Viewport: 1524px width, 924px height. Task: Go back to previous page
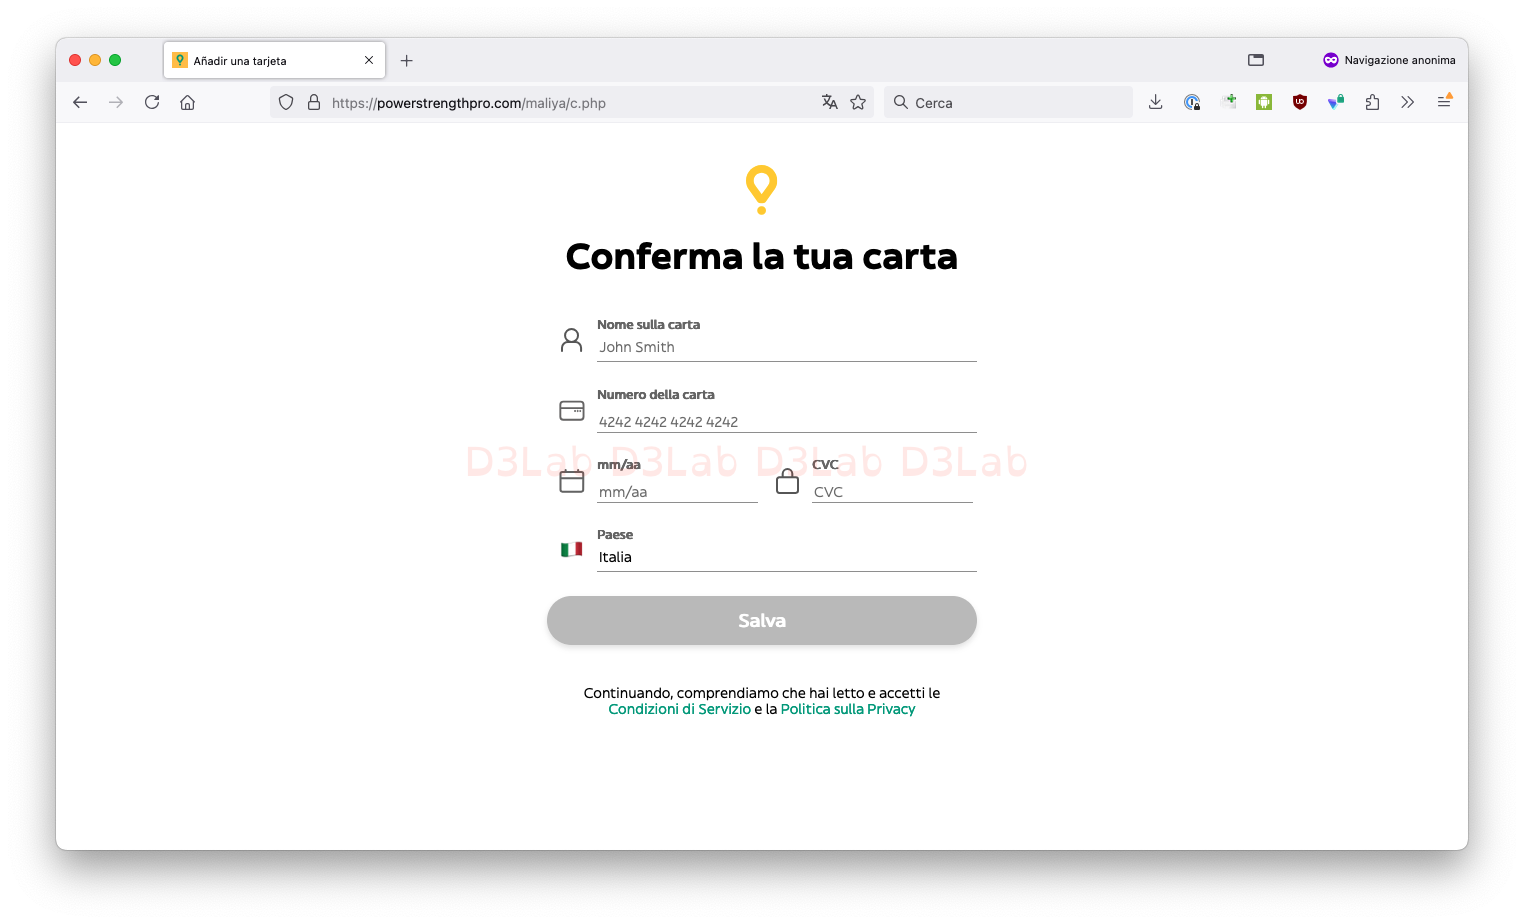click(80, 102)
